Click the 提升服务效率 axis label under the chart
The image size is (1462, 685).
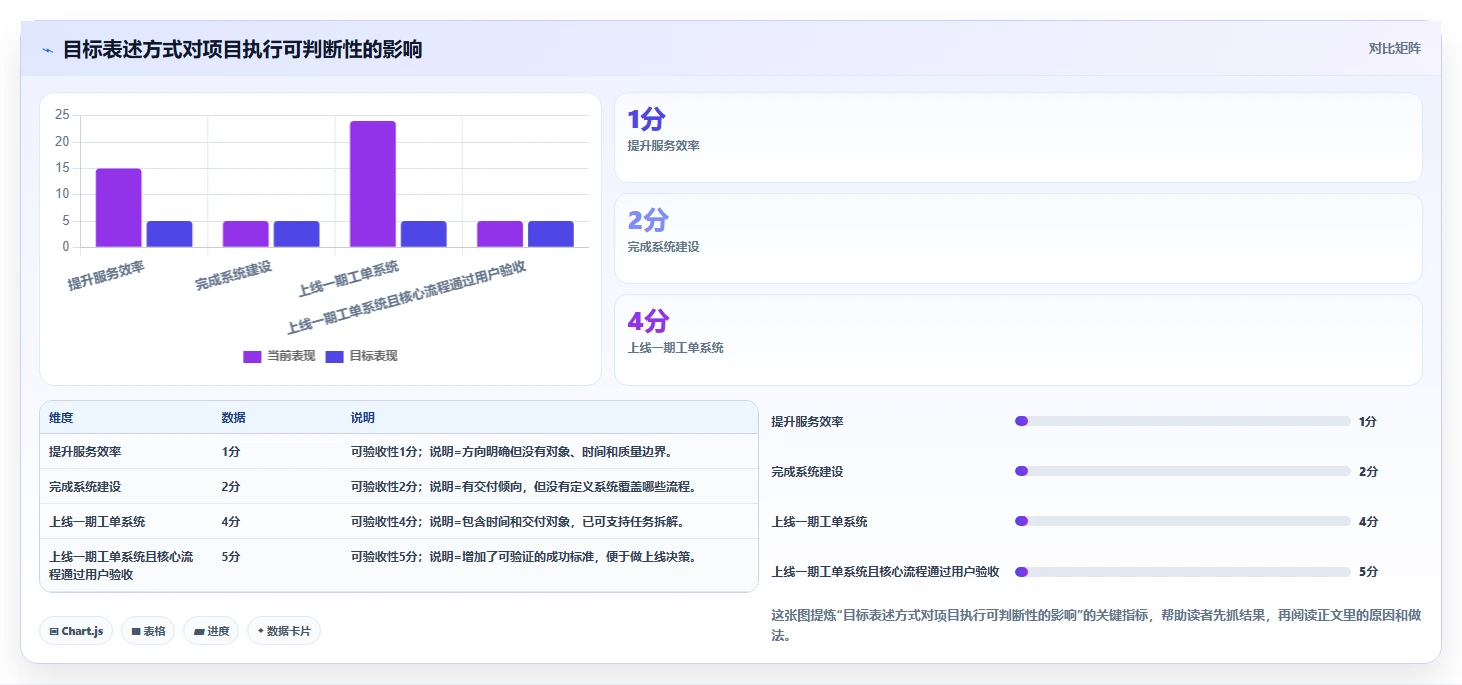106,275
